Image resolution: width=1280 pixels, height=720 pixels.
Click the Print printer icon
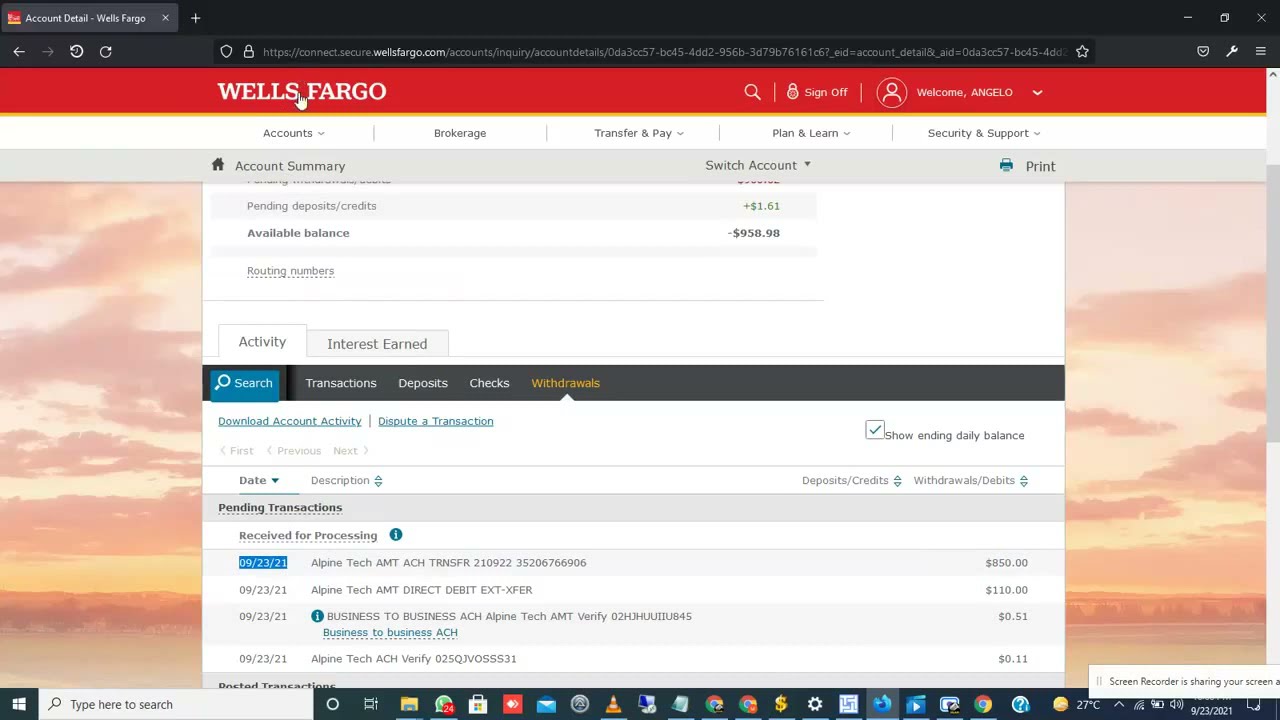(x=1006, y=165)
